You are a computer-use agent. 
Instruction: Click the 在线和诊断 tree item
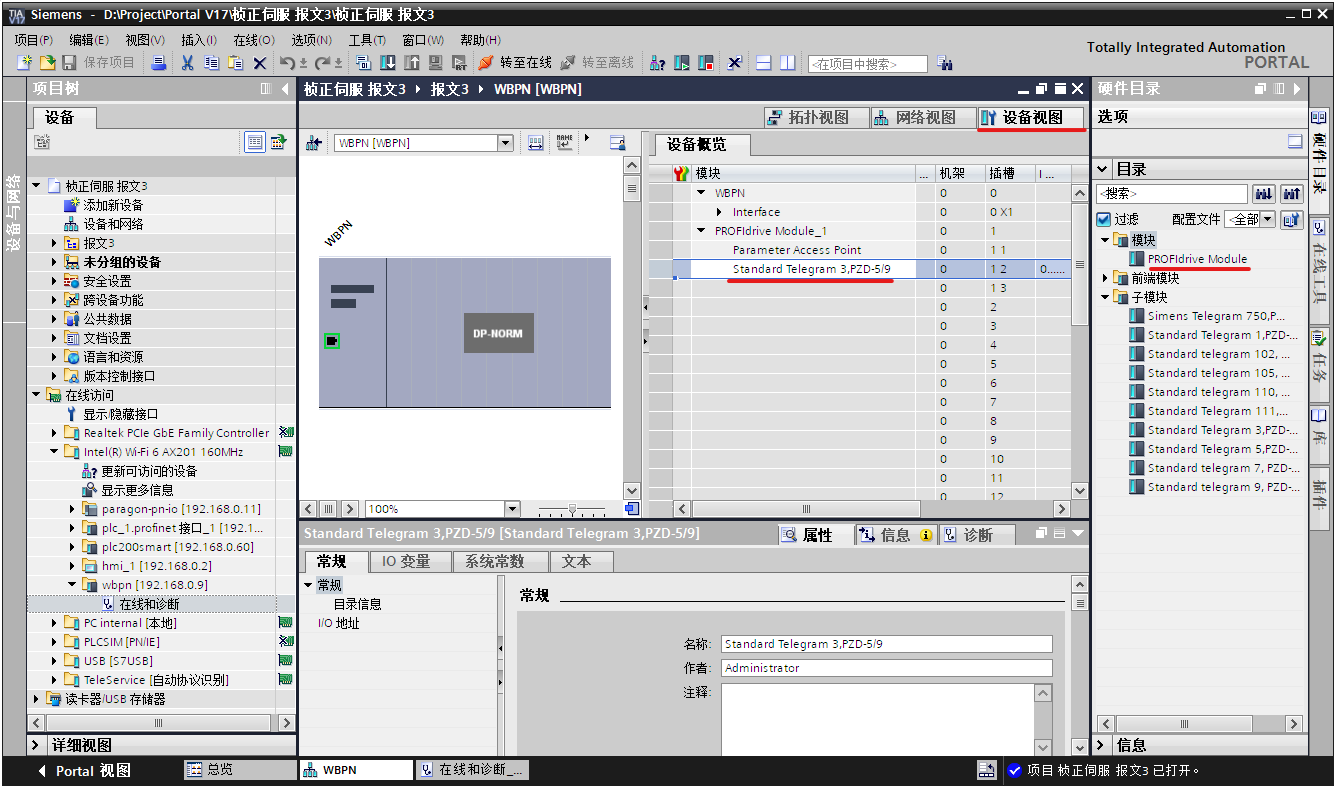(x=149, y=604)
